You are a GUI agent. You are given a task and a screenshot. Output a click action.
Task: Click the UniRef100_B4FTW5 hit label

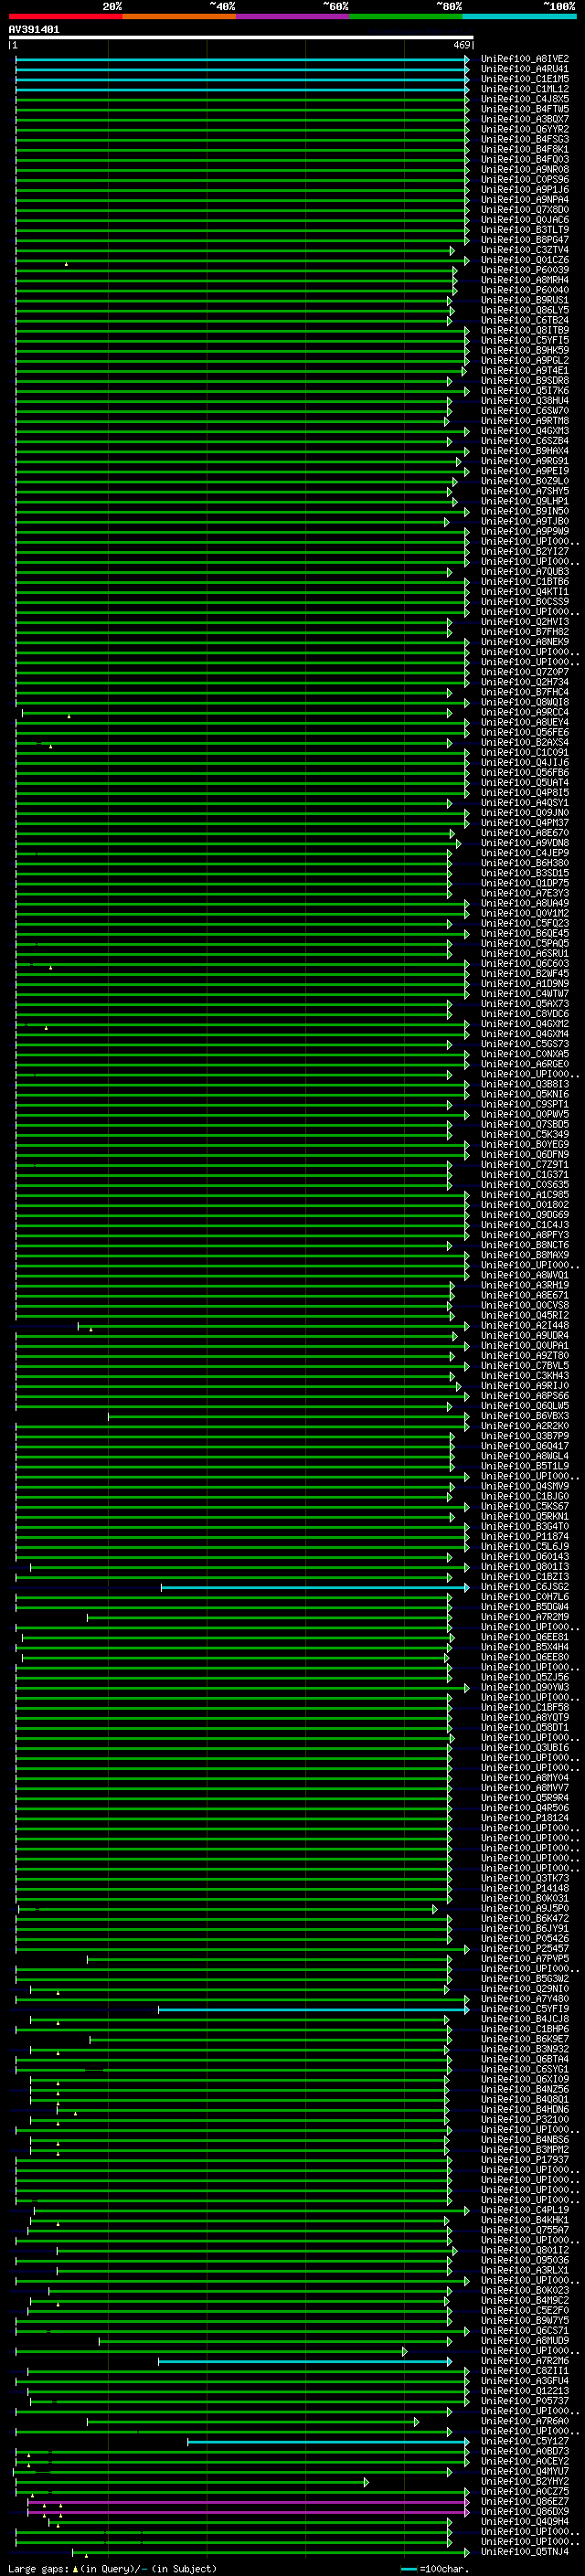(525, 109)
